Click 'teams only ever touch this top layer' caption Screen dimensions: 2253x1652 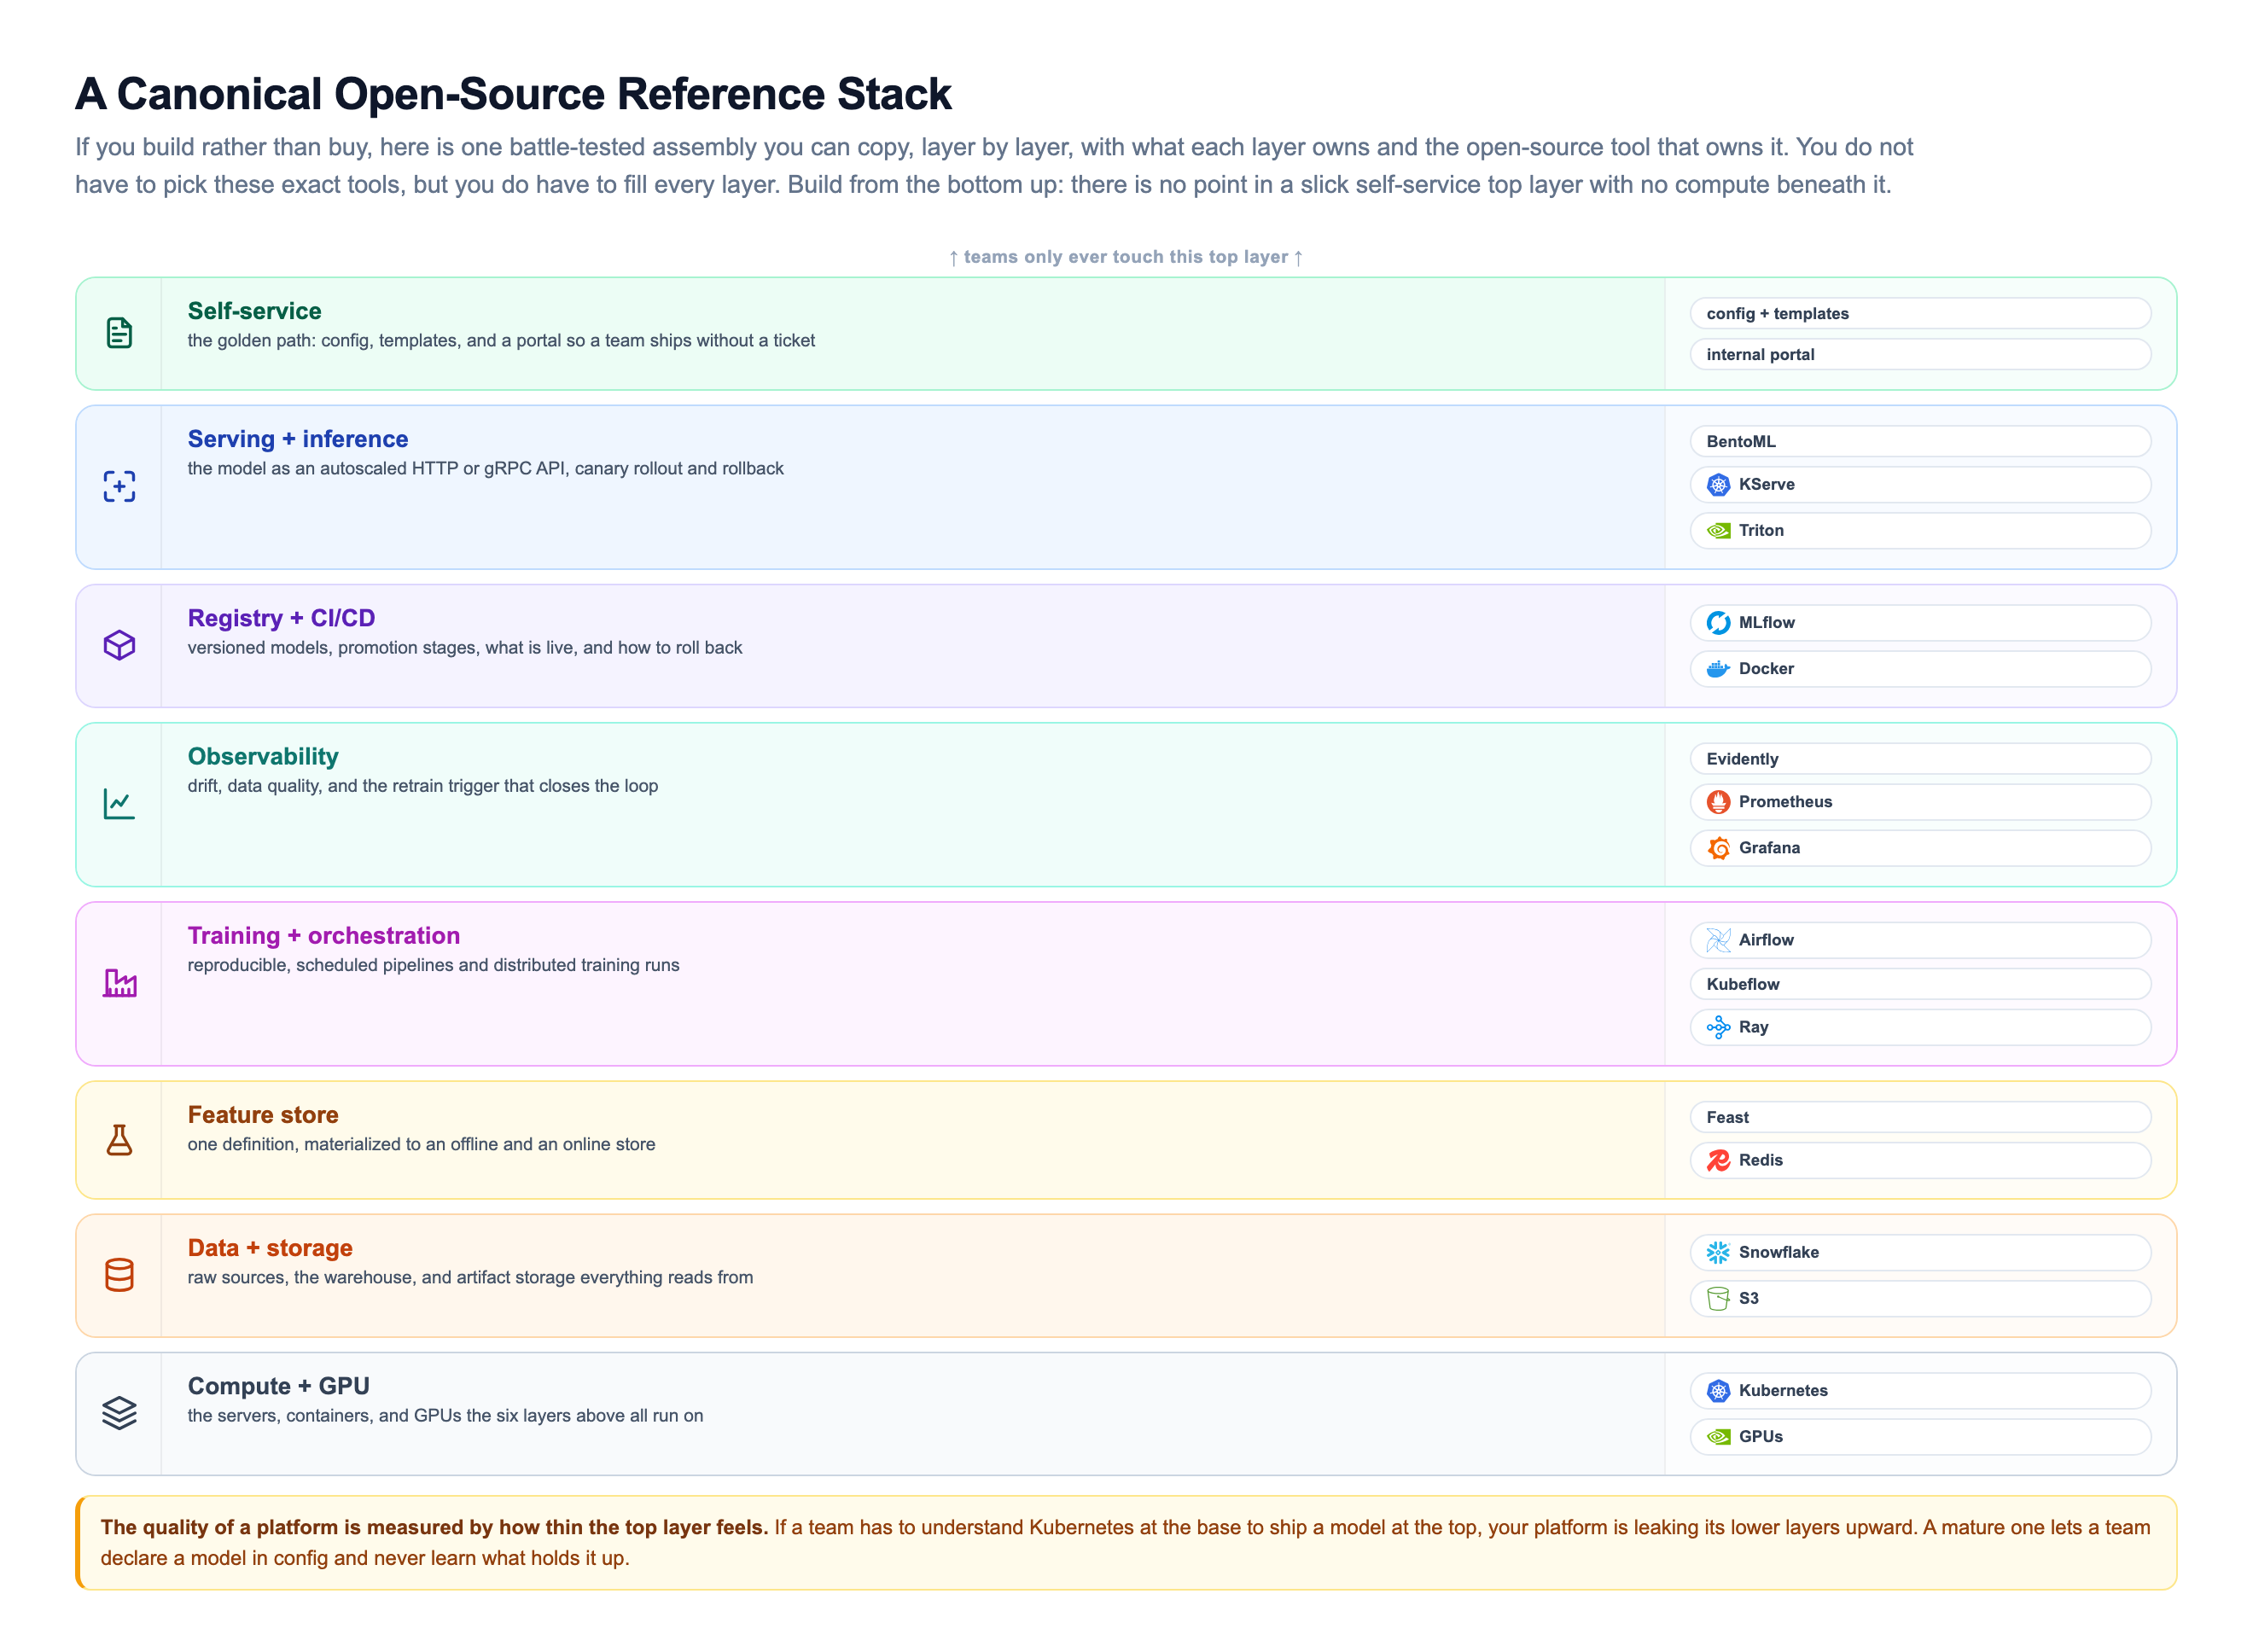tap(1126, 257)
